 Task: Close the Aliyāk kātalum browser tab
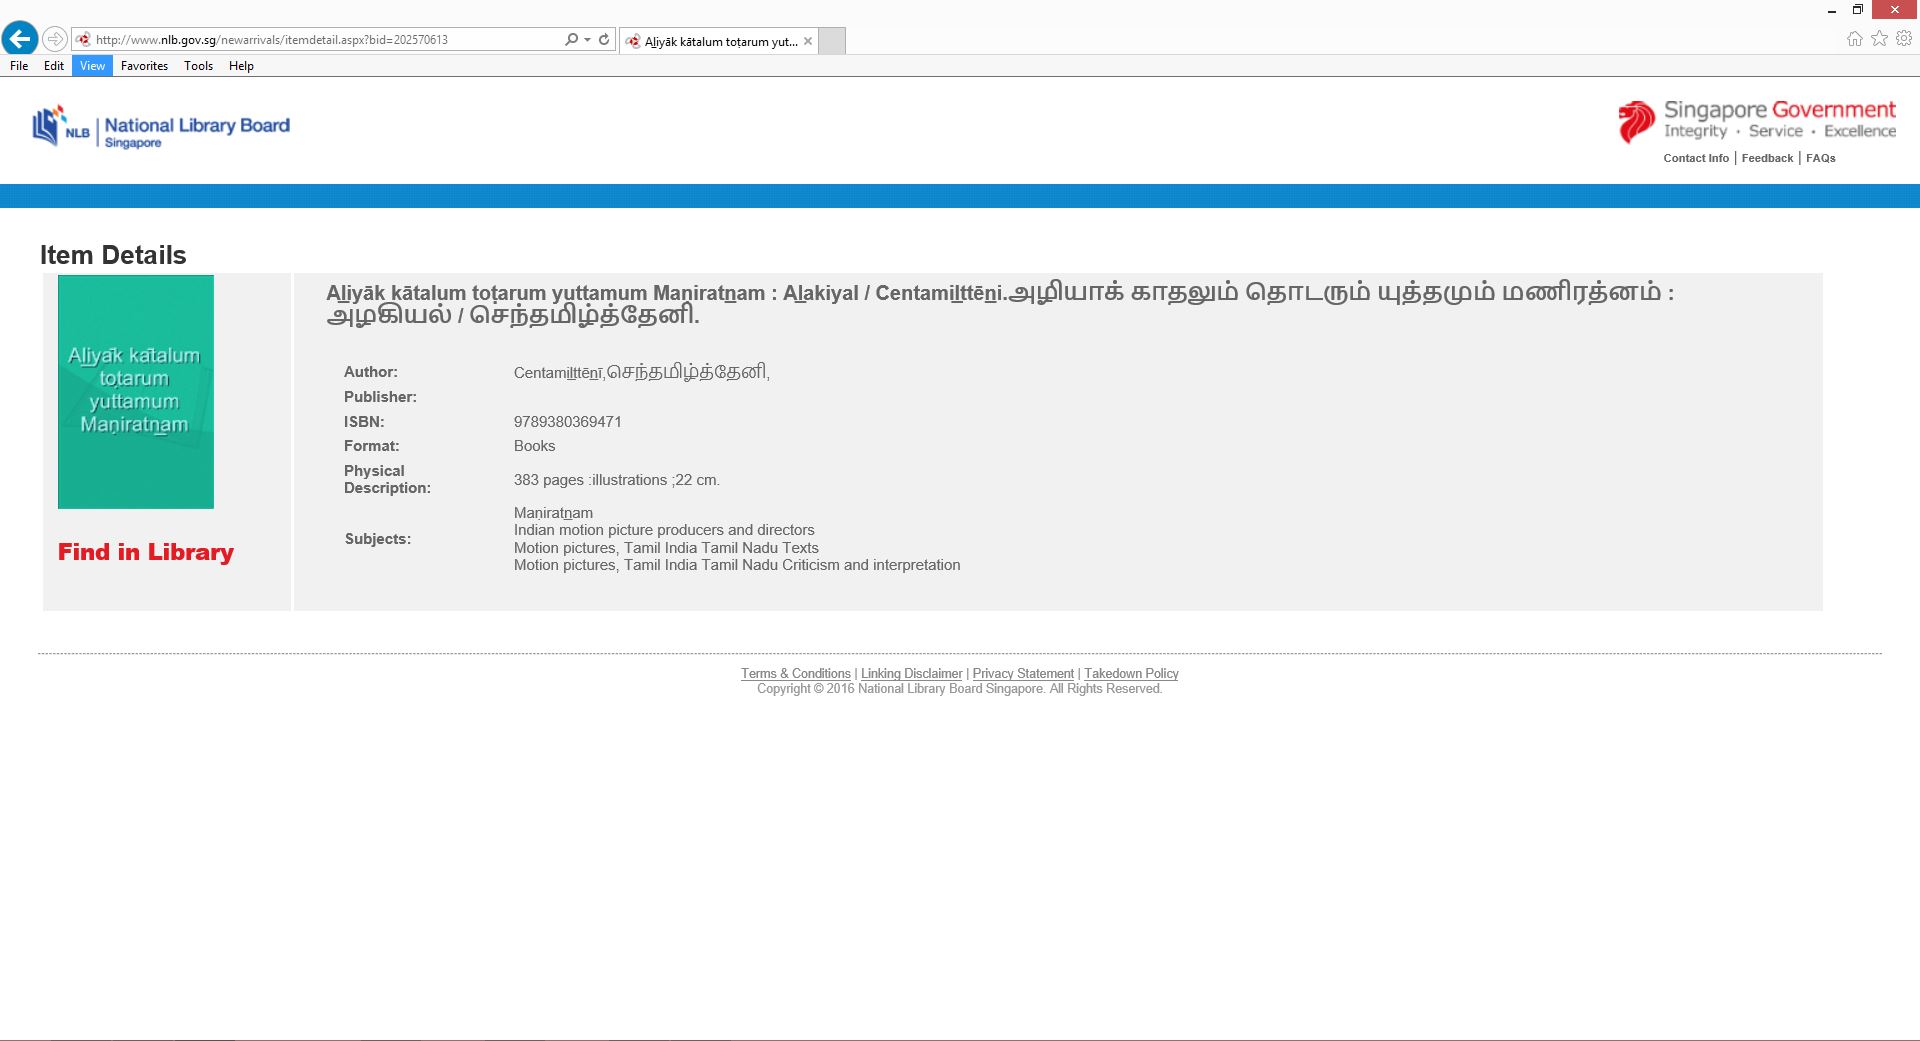808,41
